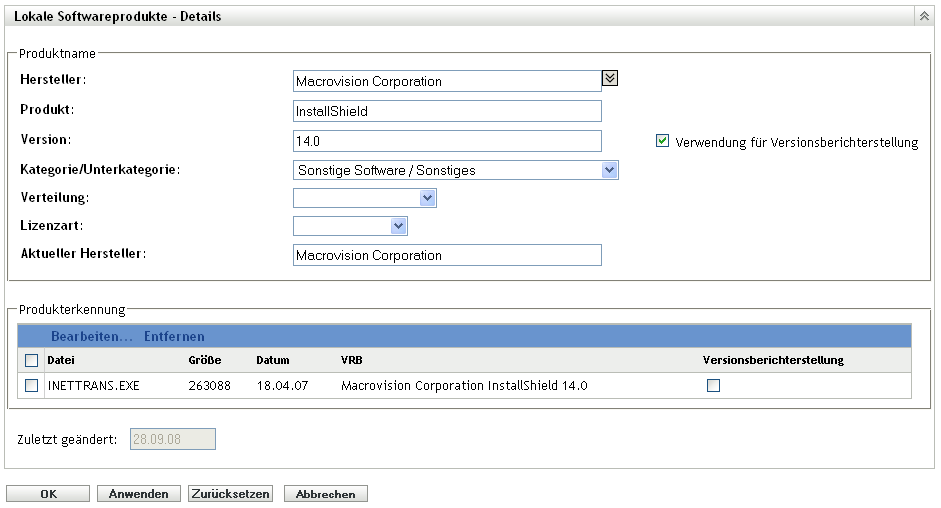Click the Entfernen menu link
This screenshot has width=941, height=508.
pyautogui.click(x=174, y=337)
